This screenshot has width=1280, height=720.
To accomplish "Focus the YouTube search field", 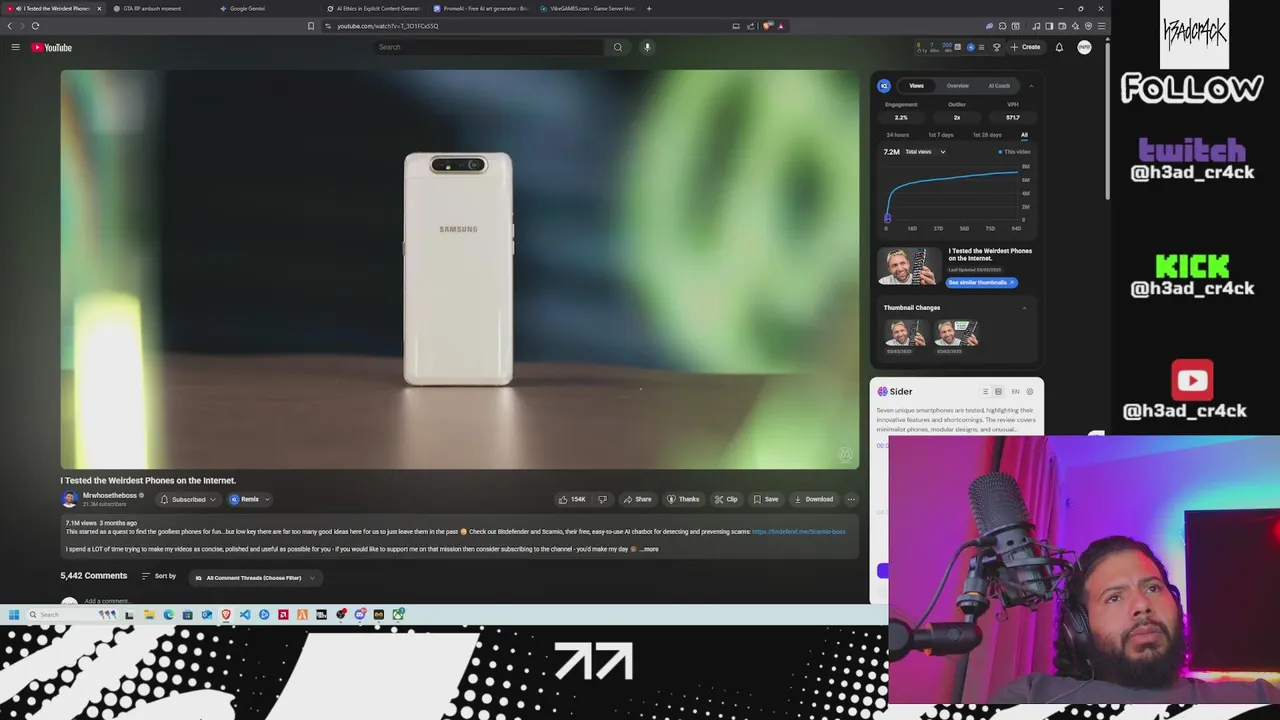I will click(x=490, y=47).
